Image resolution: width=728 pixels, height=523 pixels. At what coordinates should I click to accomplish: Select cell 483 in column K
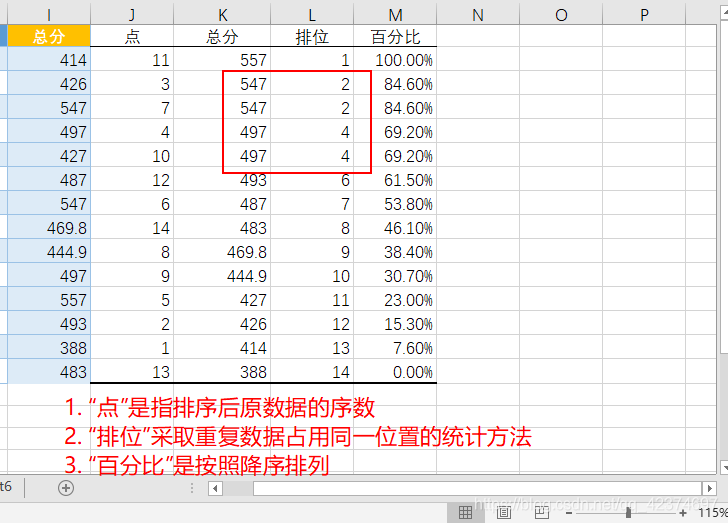[222, 228]
